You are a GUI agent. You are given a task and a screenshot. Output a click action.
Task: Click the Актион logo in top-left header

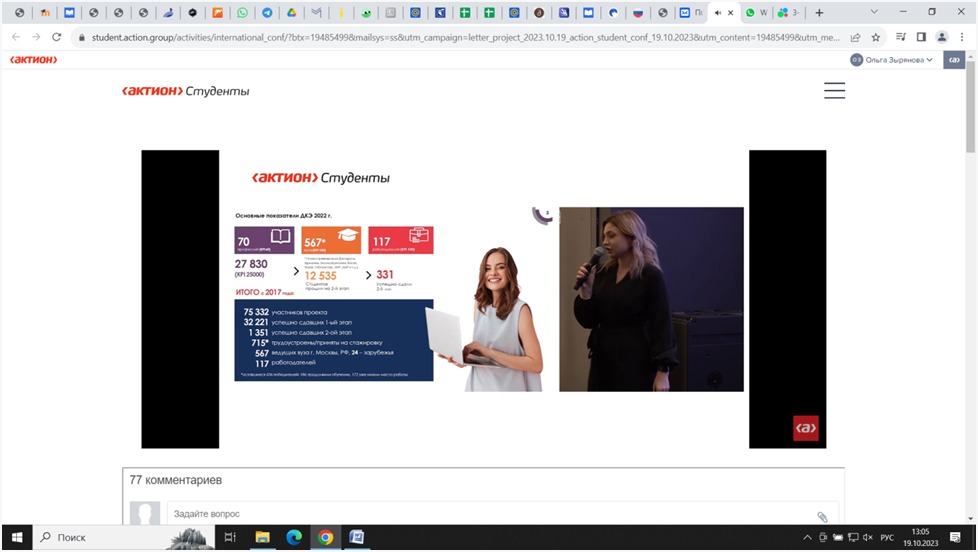(x=33, y=60)
